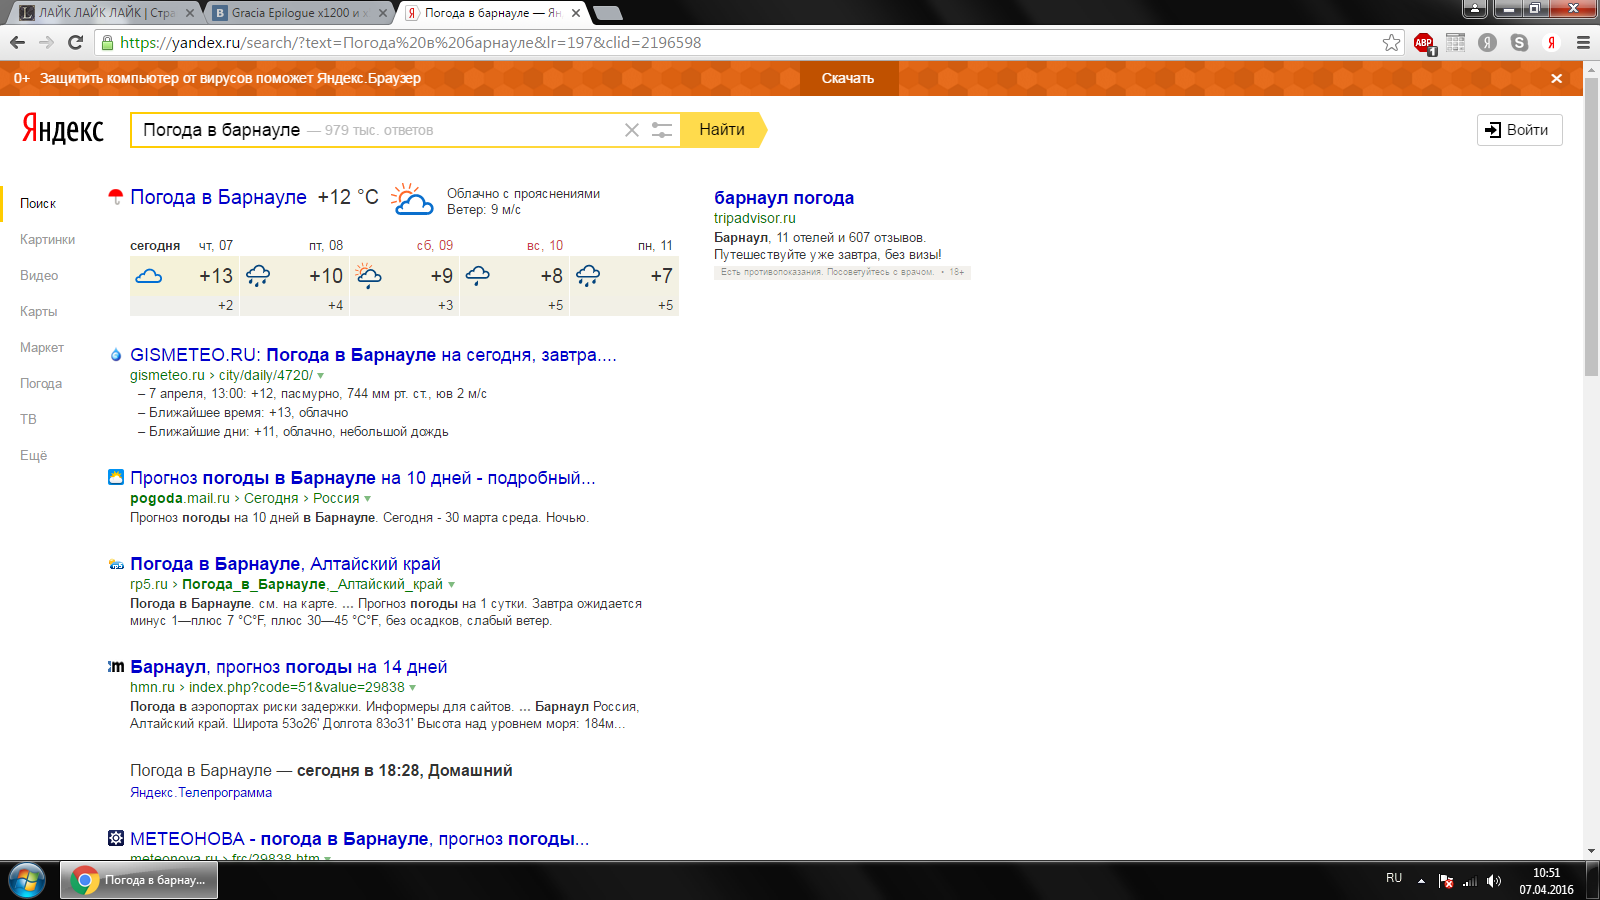Expand gismeteo.ru result options arrow
1600x900 pixels.
[x=321, y=376]
